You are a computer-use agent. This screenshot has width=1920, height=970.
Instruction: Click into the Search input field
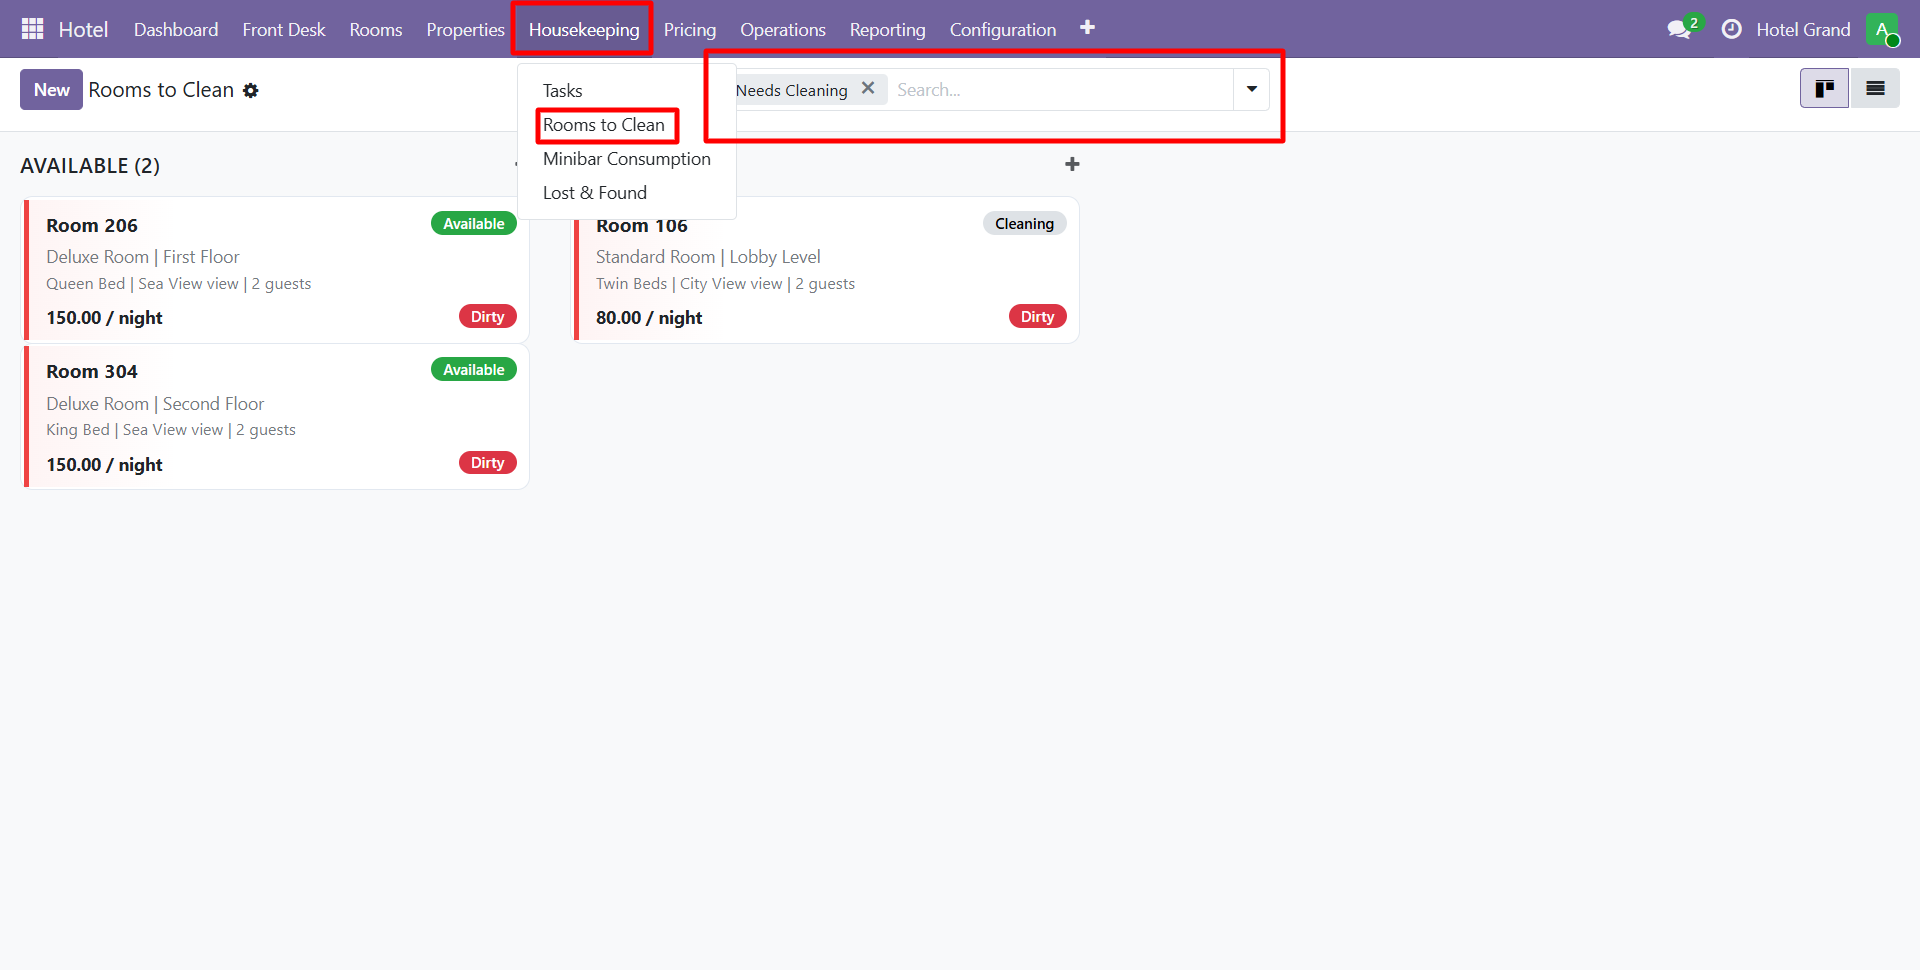click(x=1060, y=90)
